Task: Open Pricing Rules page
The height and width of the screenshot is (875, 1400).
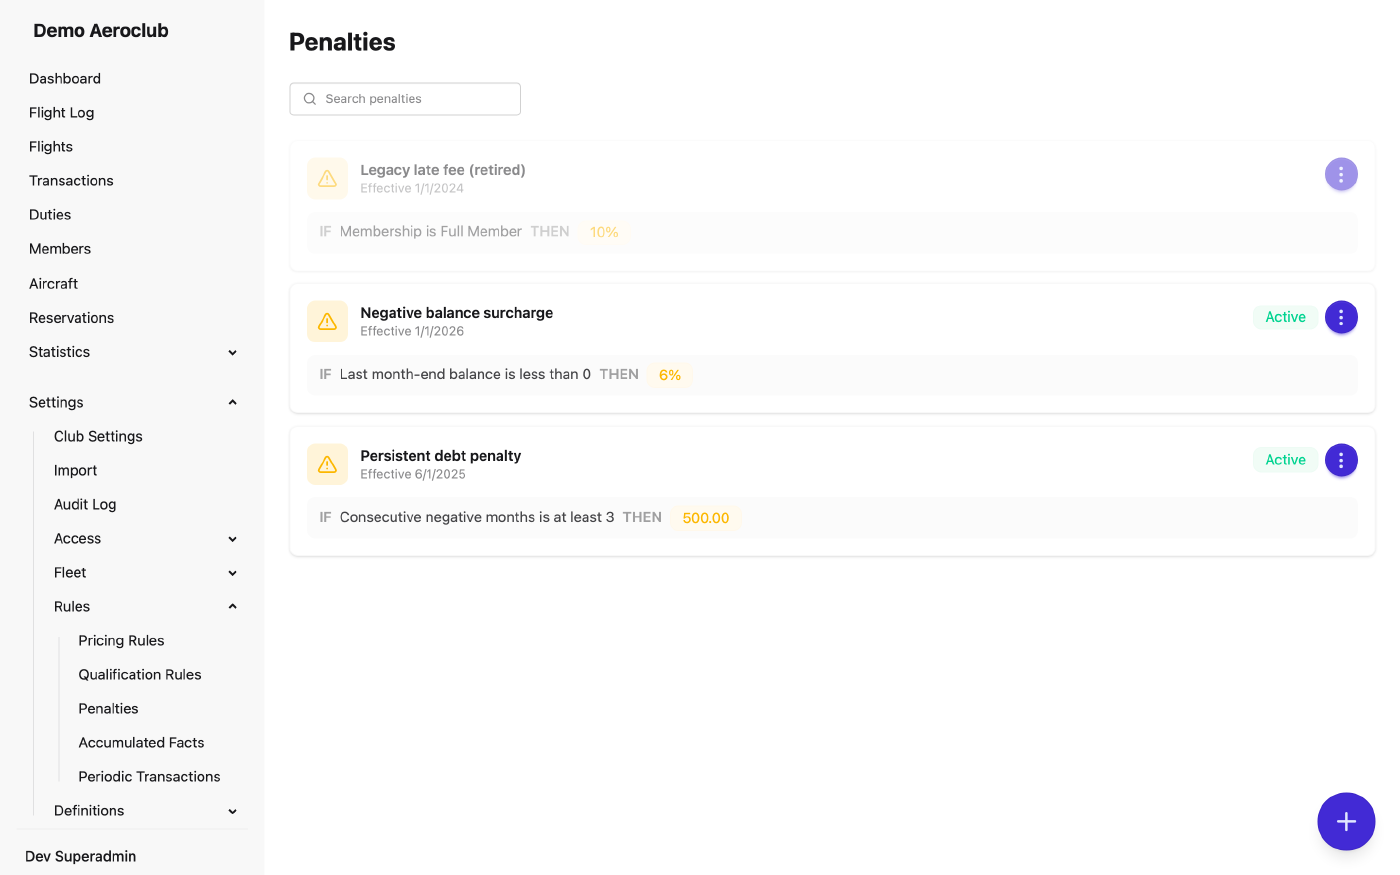Action: click(x=121, y=640)
